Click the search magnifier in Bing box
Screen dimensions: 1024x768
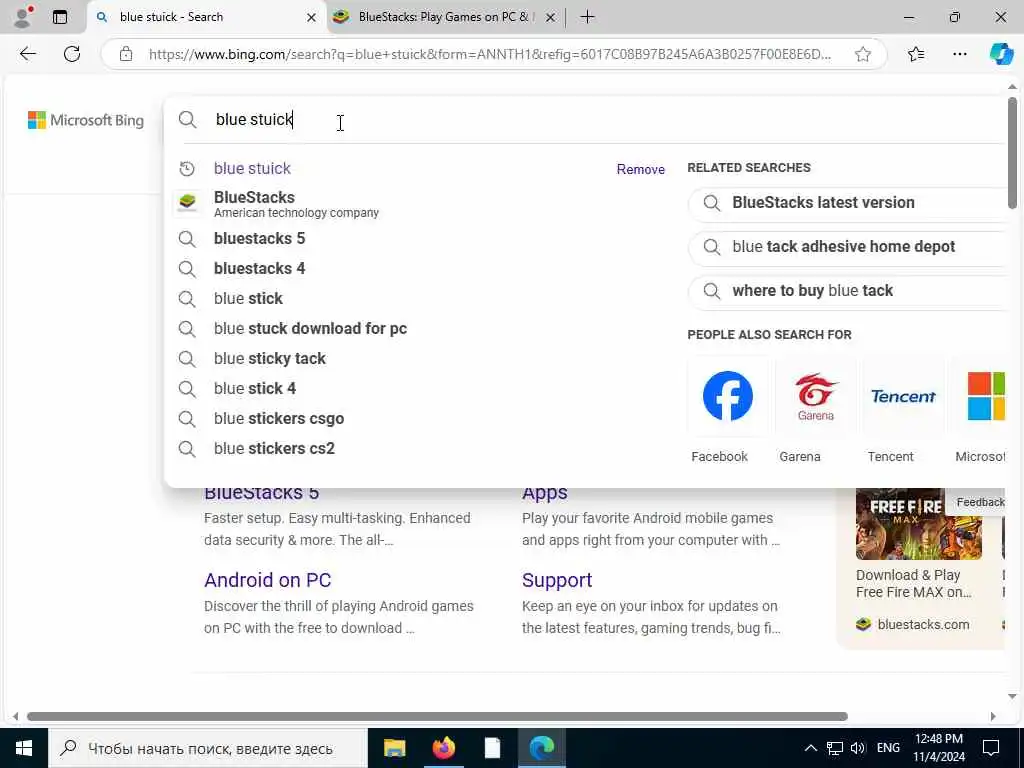pyautogui.click(x=187, y=120)
